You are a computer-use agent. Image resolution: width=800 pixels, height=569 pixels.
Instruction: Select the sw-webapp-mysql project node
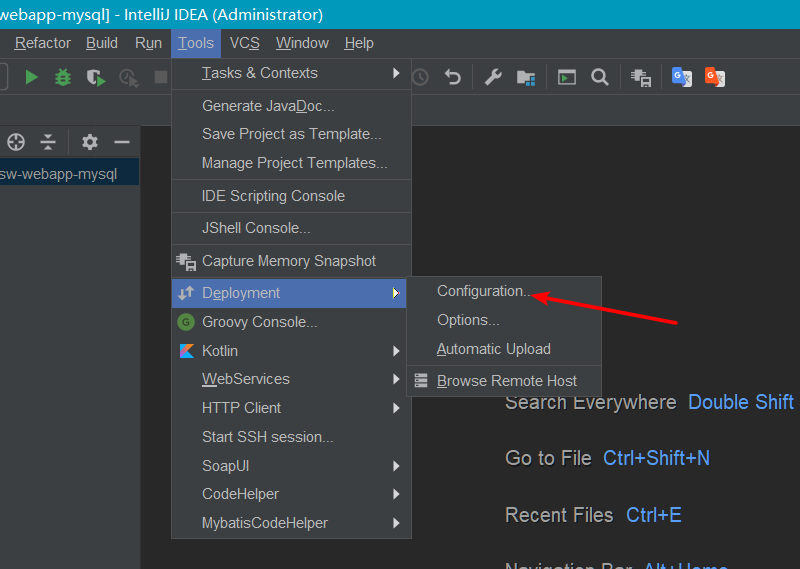coord(69,174)
